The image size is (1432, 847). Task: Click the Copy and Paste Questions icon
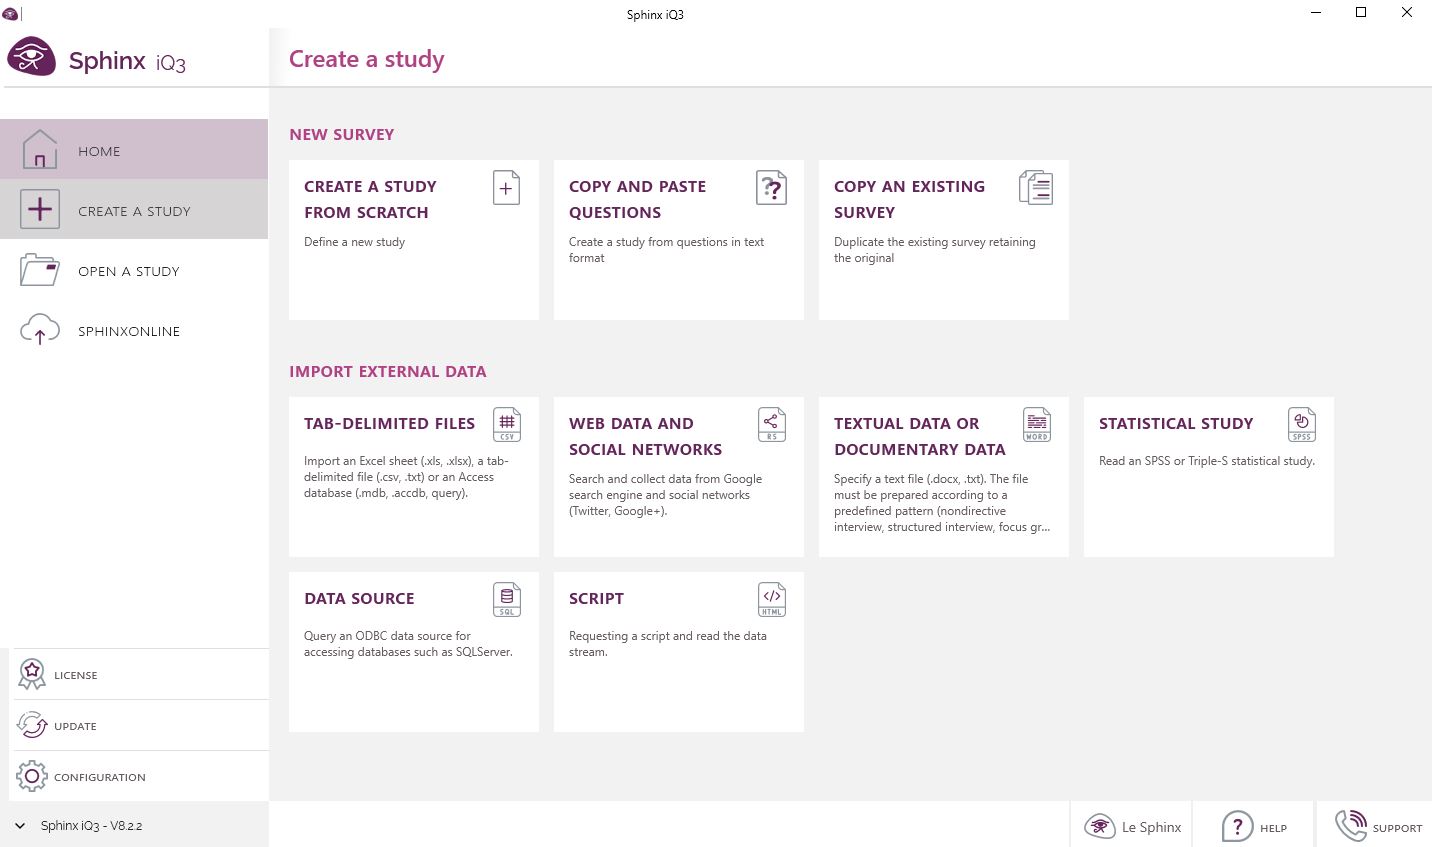pyautogui.click(x=771, y=187)
